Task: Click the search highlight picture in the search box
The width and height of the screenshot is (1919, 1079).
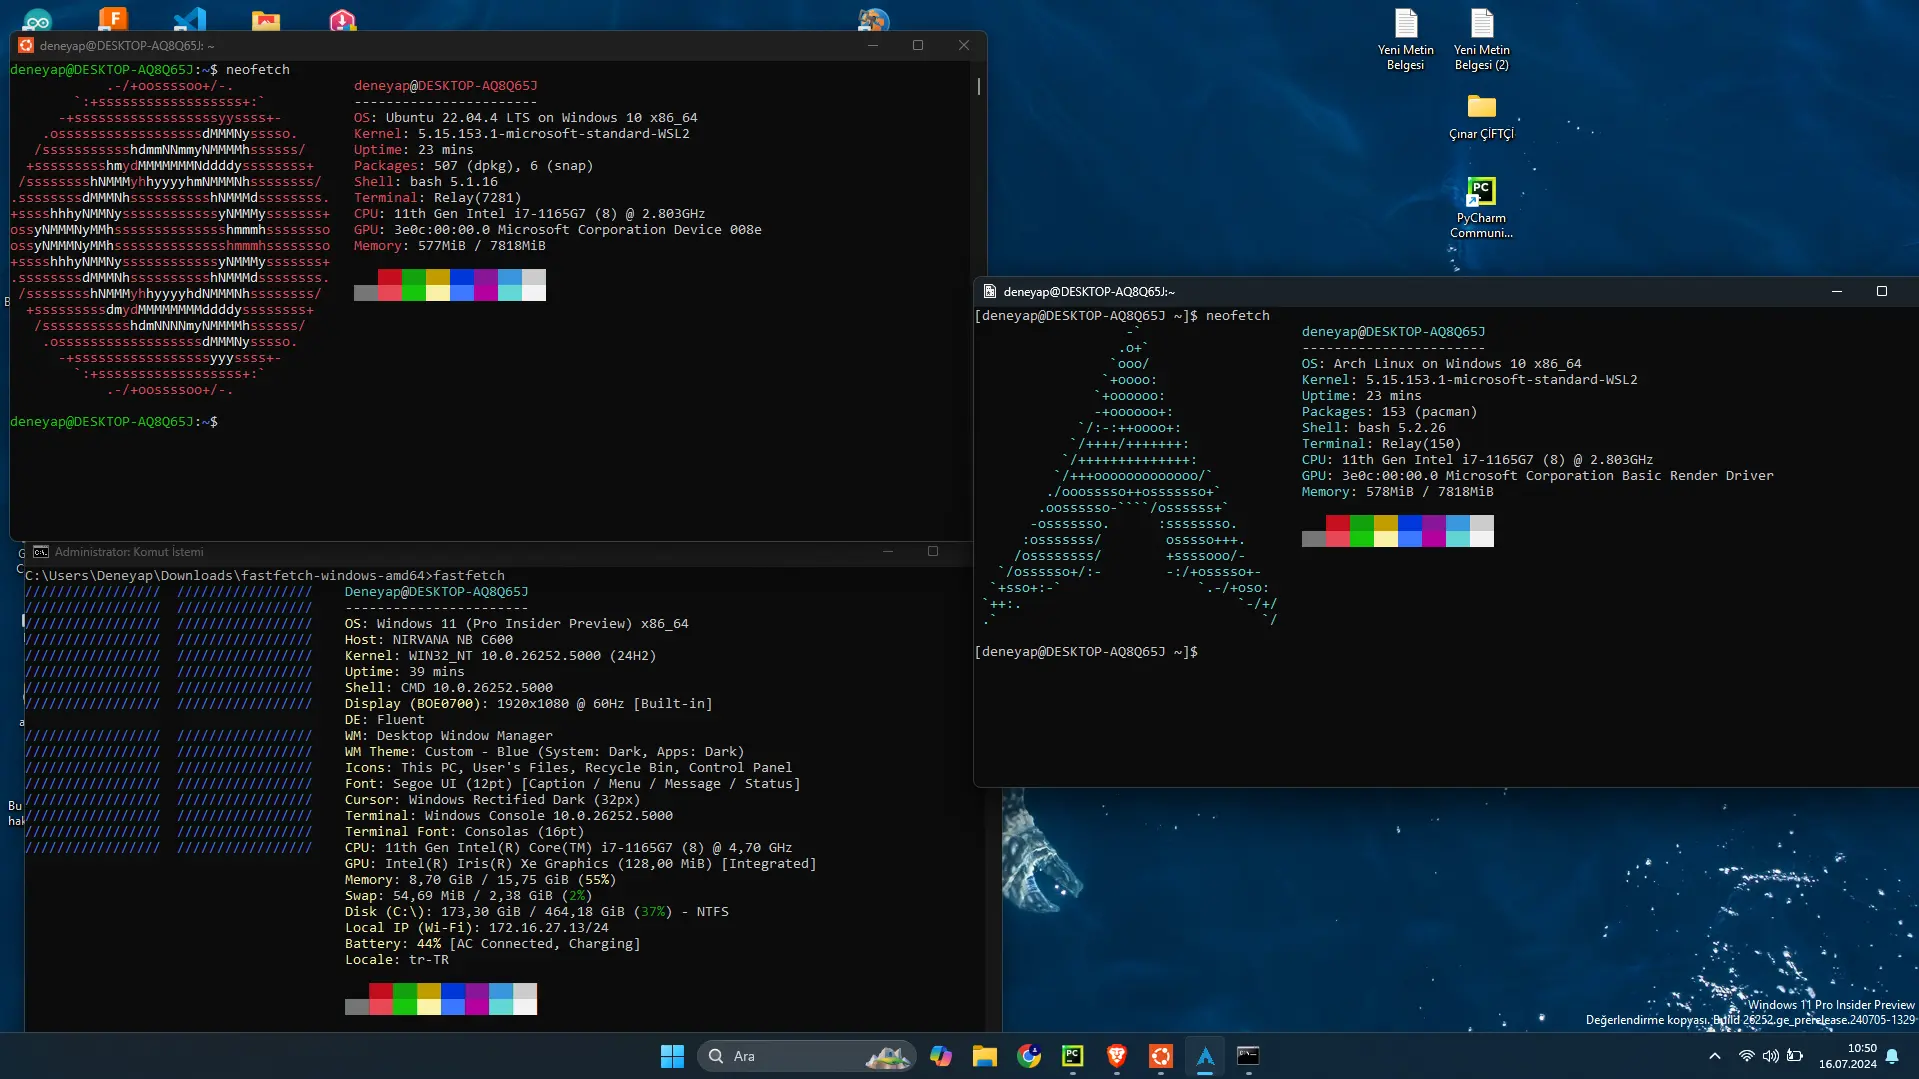Action: click(887, 1056)
